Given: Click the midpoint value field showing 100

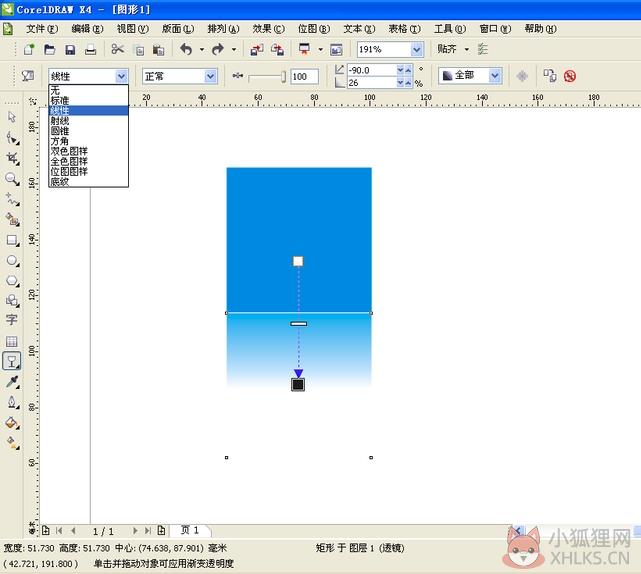Looking at the screenshot, I should pyautogui.click(x=305, y=76).
